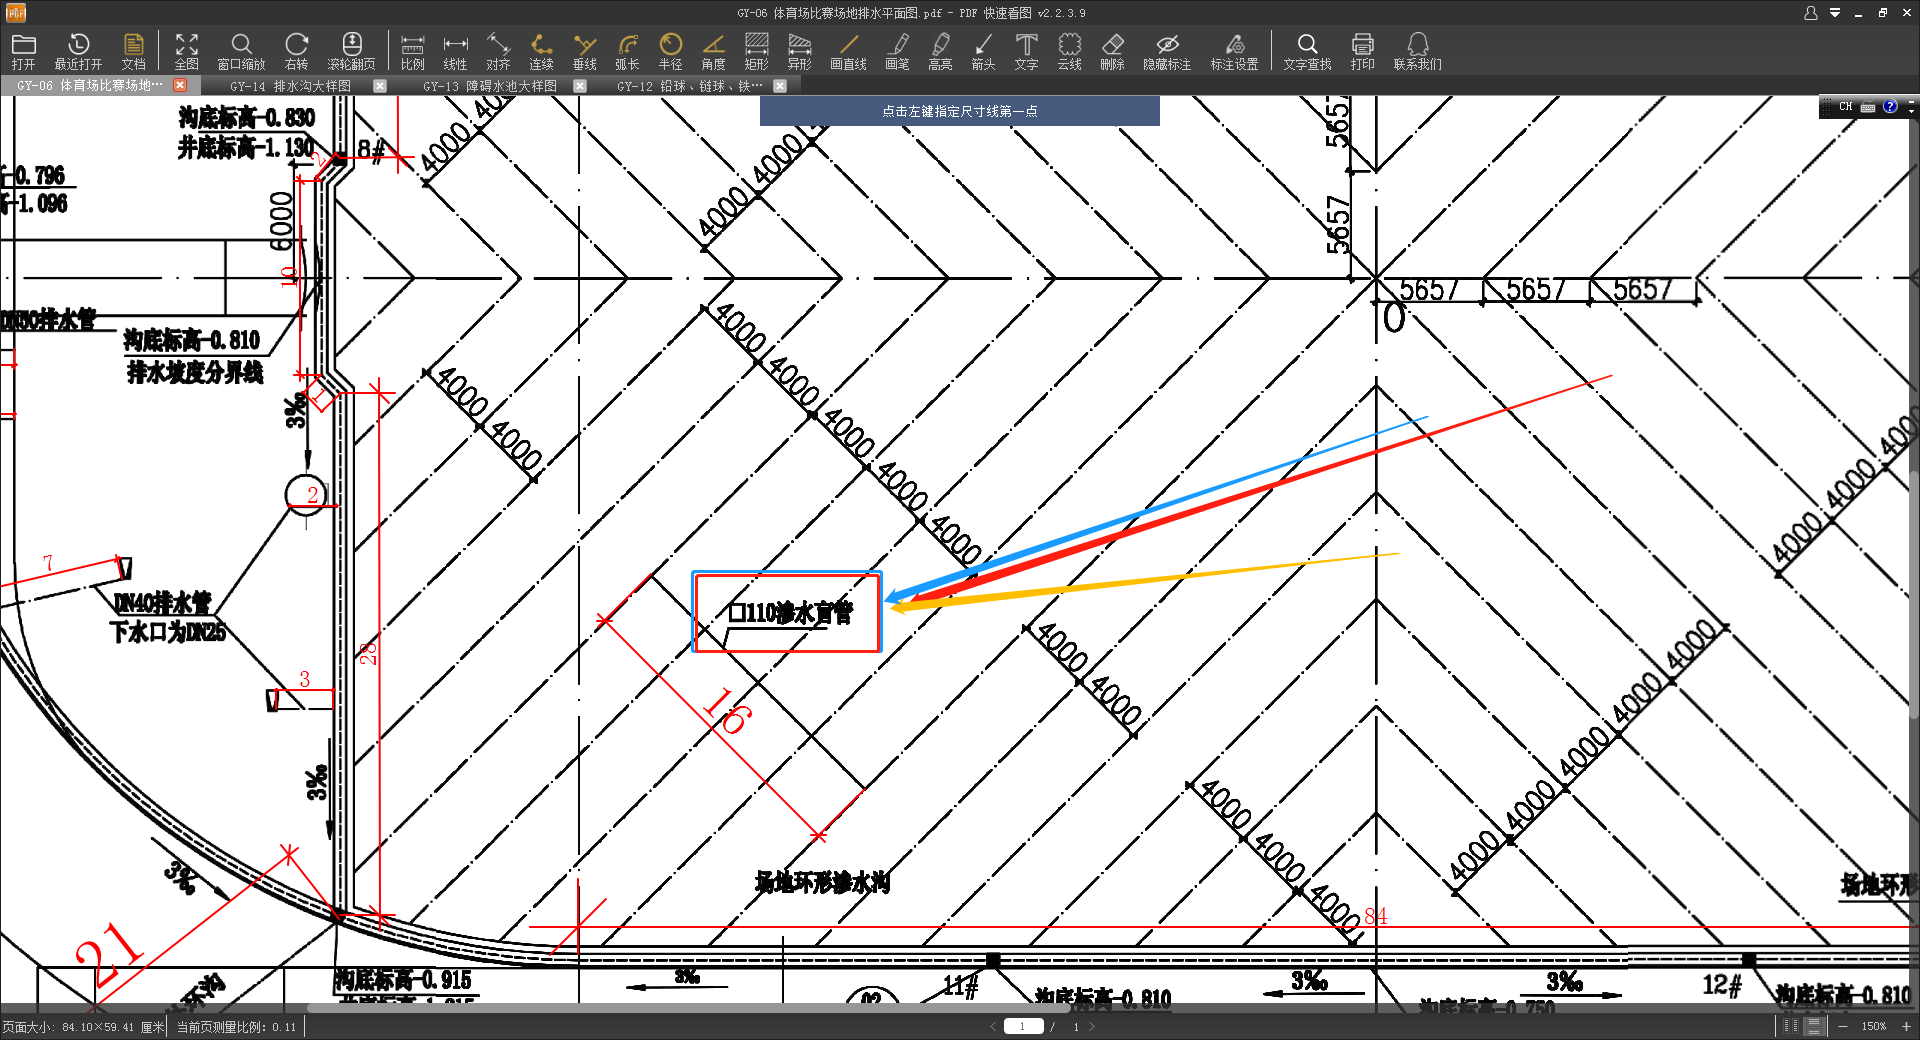
Task: Select the 对齐 aligned dimension tool
Action: pos(498,51)
